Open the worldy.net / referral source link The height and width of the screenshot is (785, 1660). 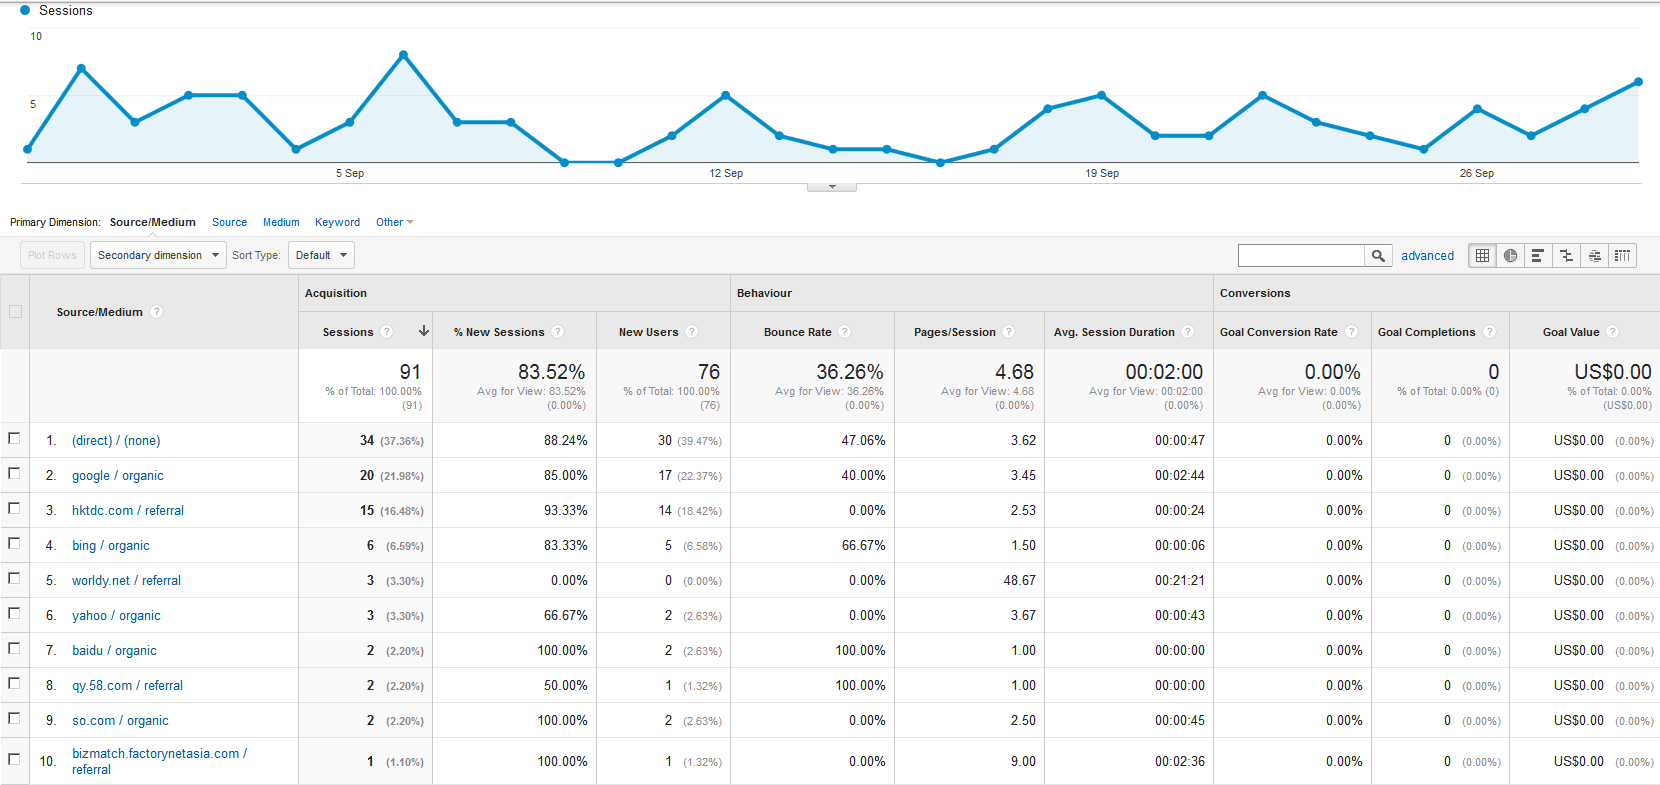(x=126, y=580)
